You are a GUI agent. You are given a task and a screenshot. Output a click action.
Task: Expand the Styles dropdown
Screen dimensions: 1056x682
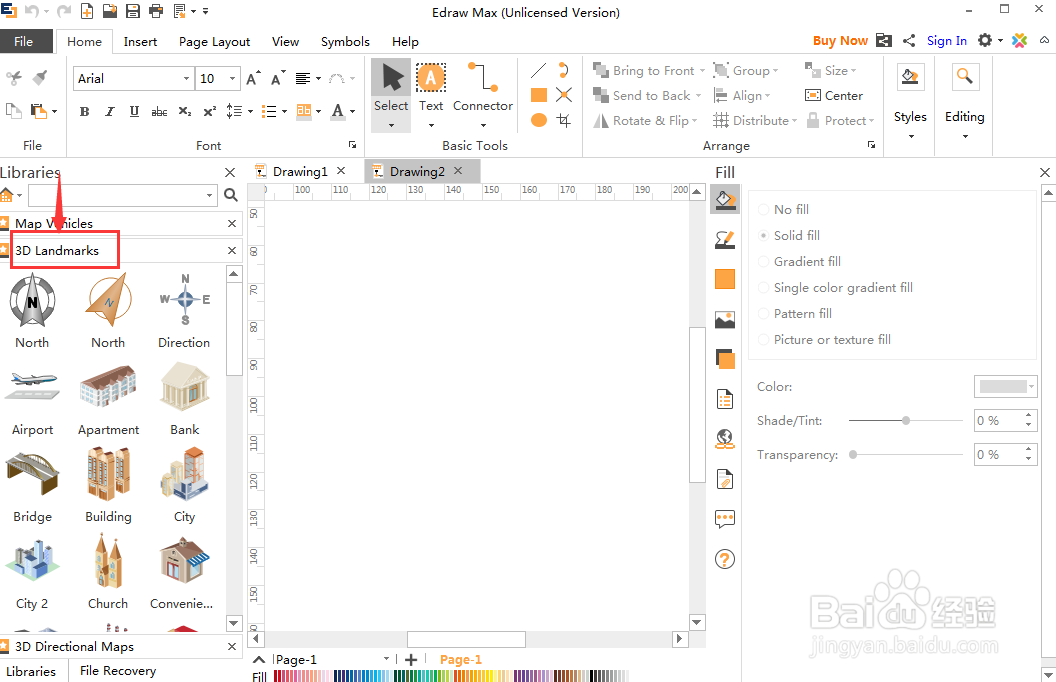(911, 137)
